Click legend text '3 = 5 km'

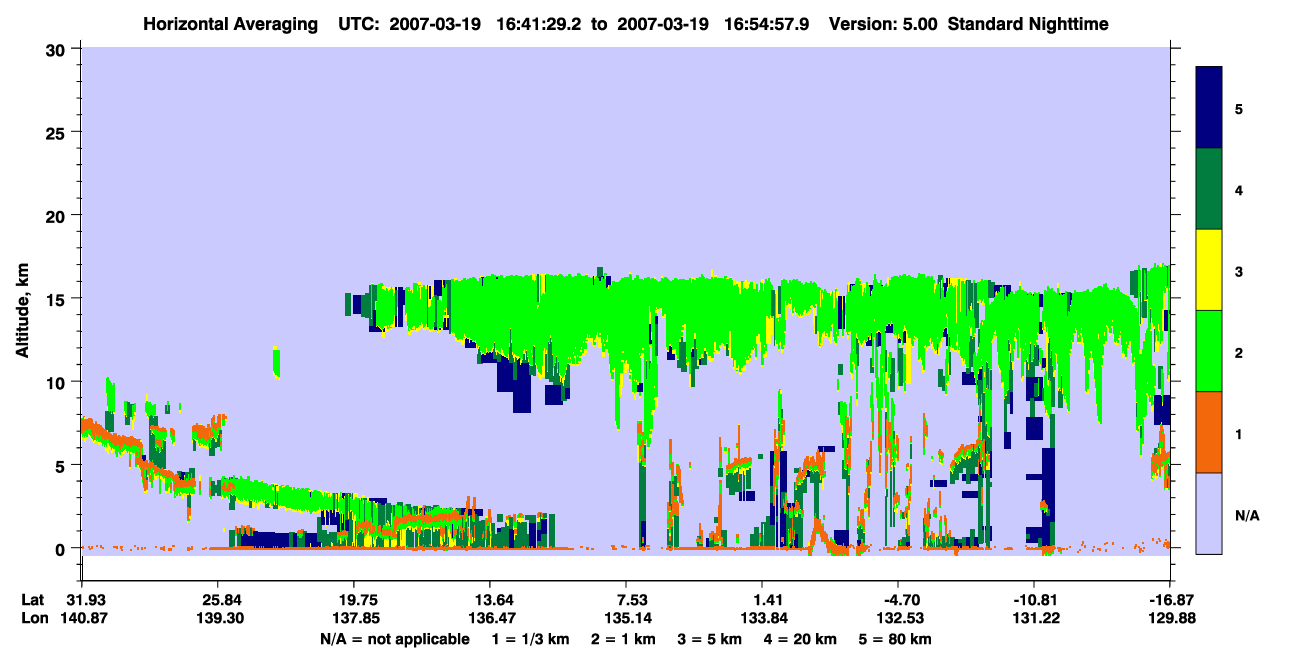(711, 640)
